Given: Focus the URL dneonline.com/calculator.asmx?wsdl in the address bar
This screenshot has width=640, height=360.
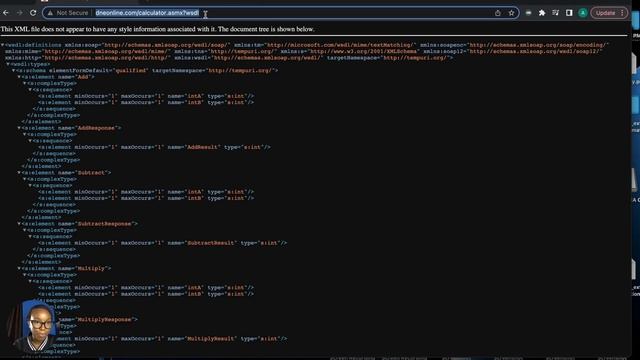Looking at the screenshot, I should (x=147, y=13).
